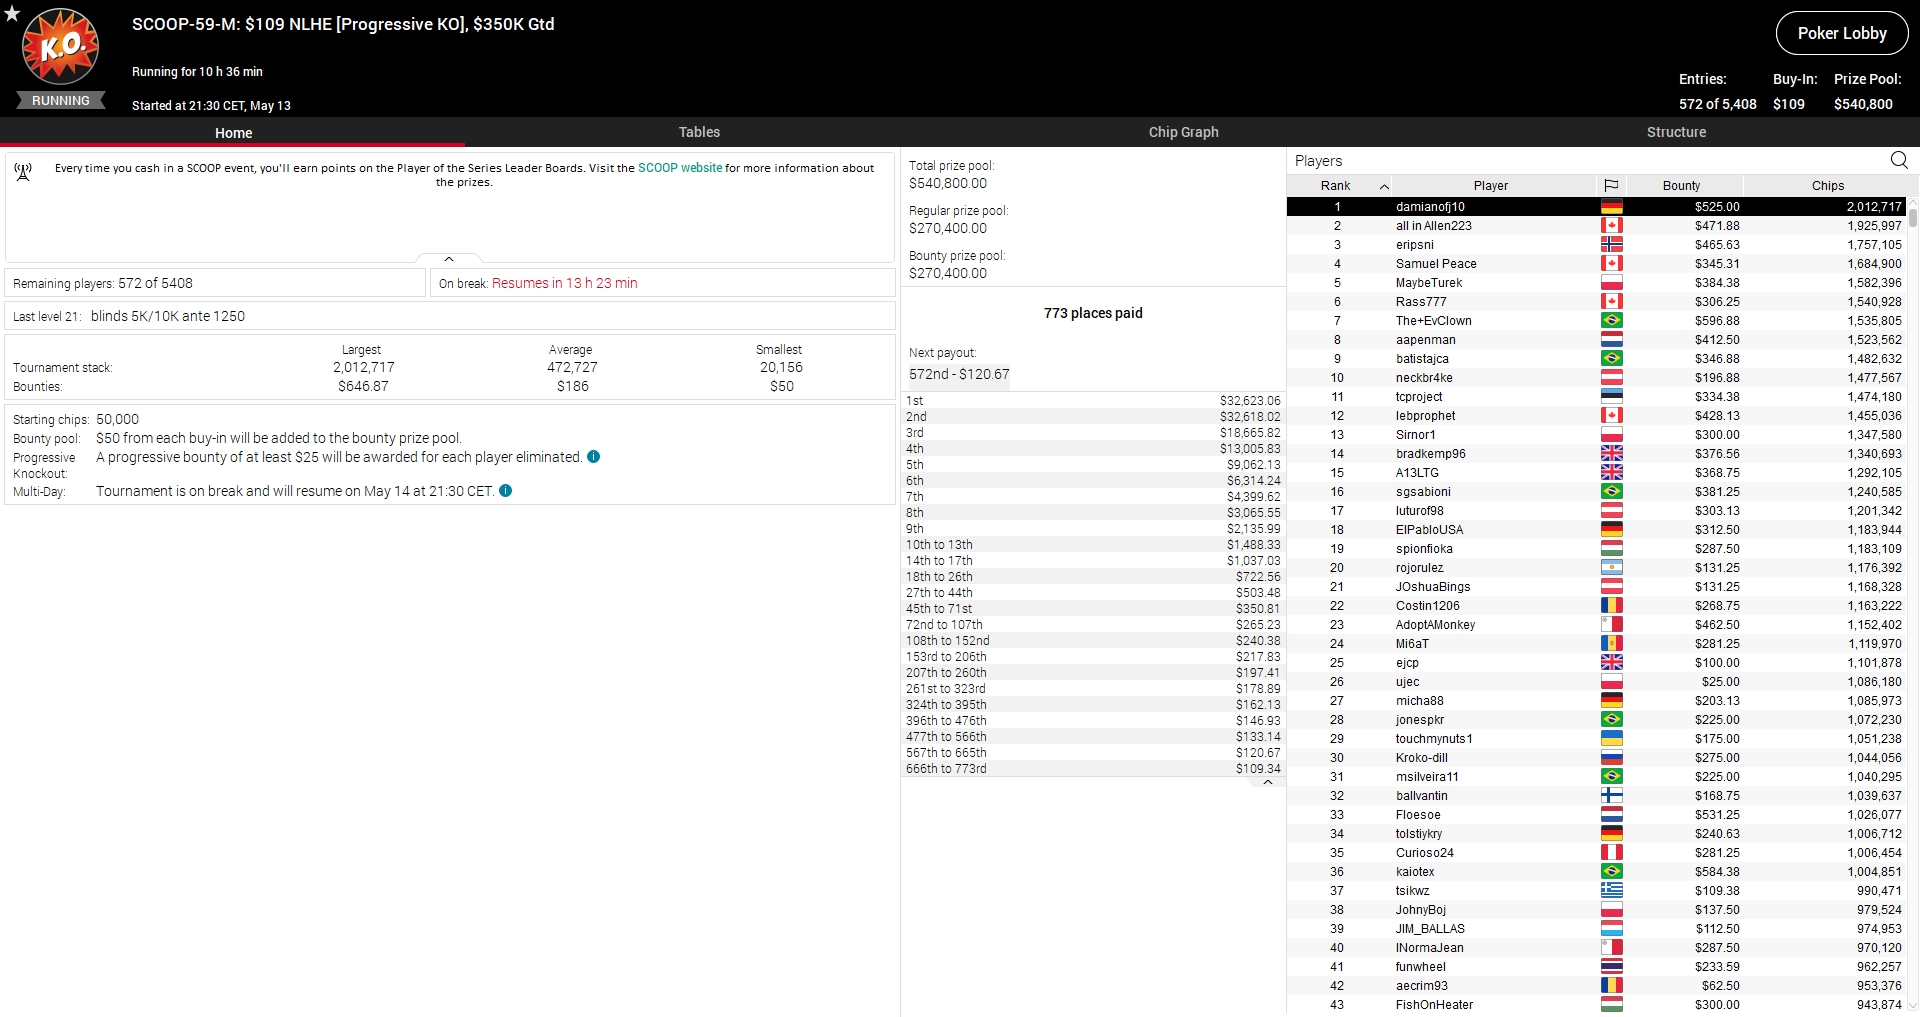The width and height of the screenshot is (1920, 1017).
Task: Click tsikwz's Greek flag
Action: tap(1611, 891)
